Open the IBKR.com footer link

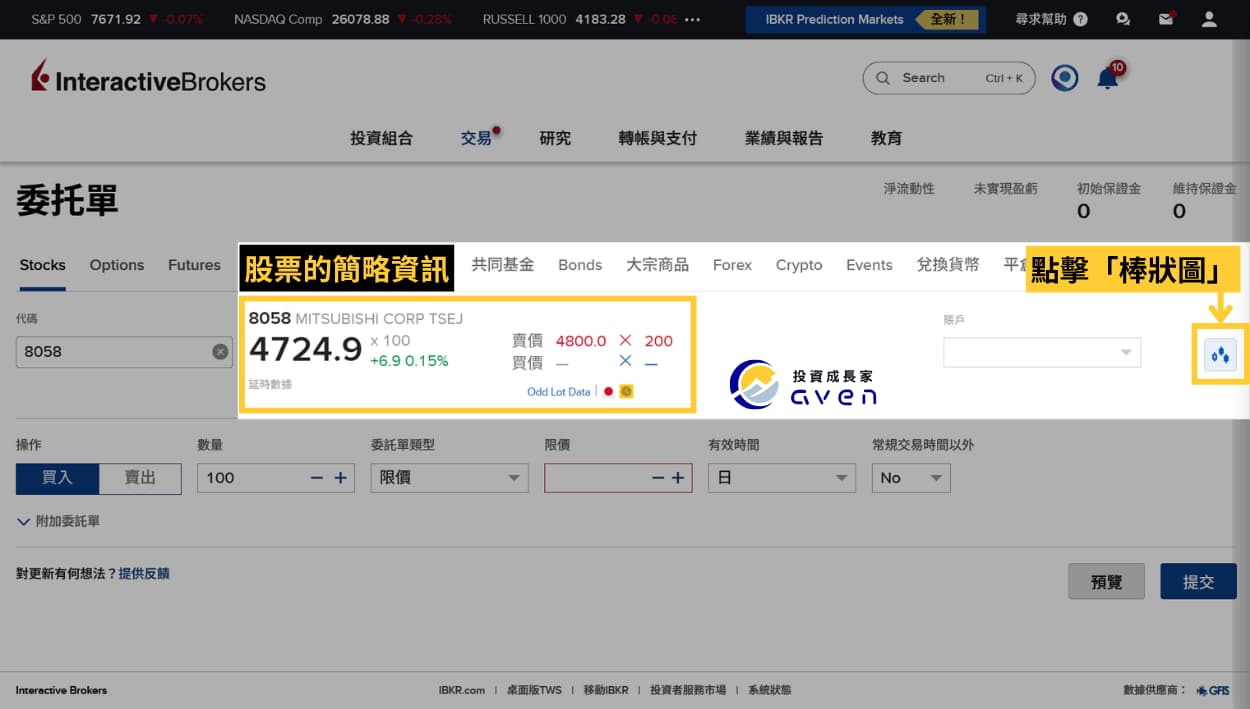(x=461, y=690)
